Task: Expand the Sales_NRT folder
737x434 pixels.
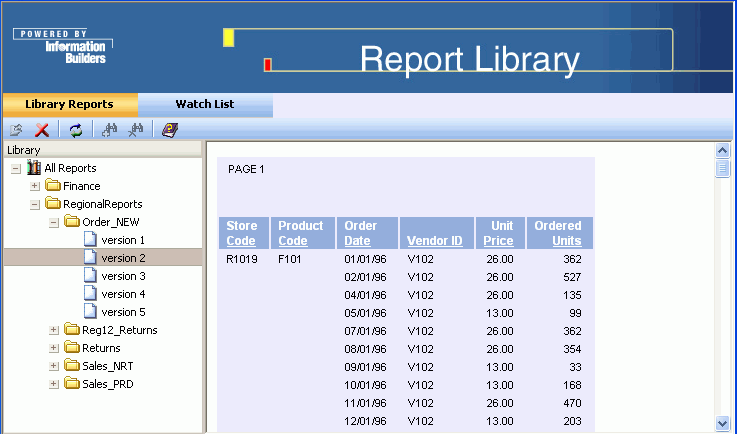Action: coord(54,366)
